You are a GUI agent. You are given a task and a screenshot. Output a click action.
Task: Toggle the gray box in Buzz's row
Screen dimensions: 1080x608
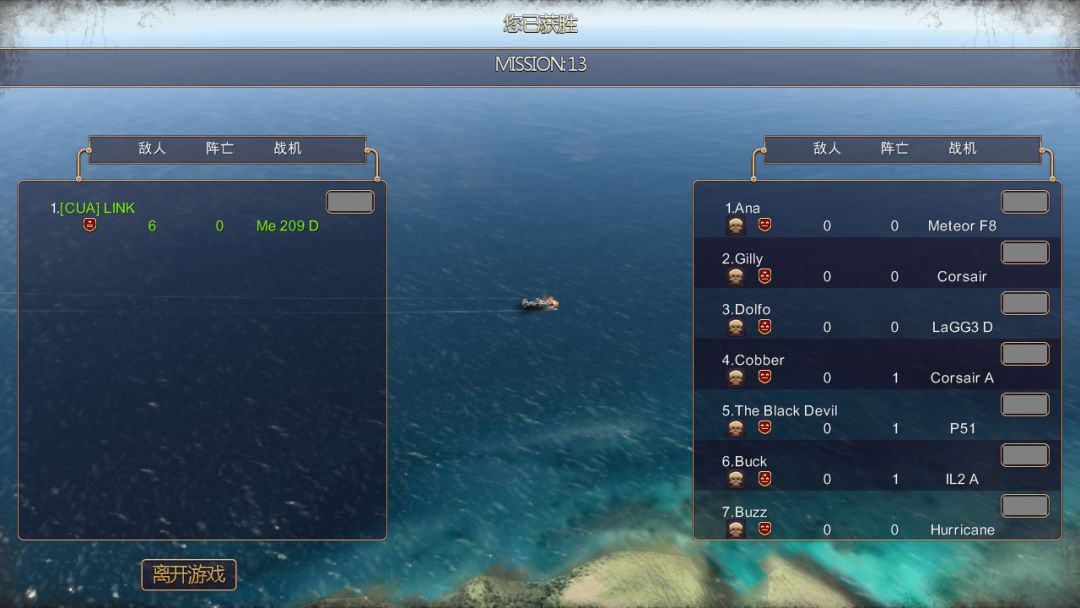pos(1025,506)
